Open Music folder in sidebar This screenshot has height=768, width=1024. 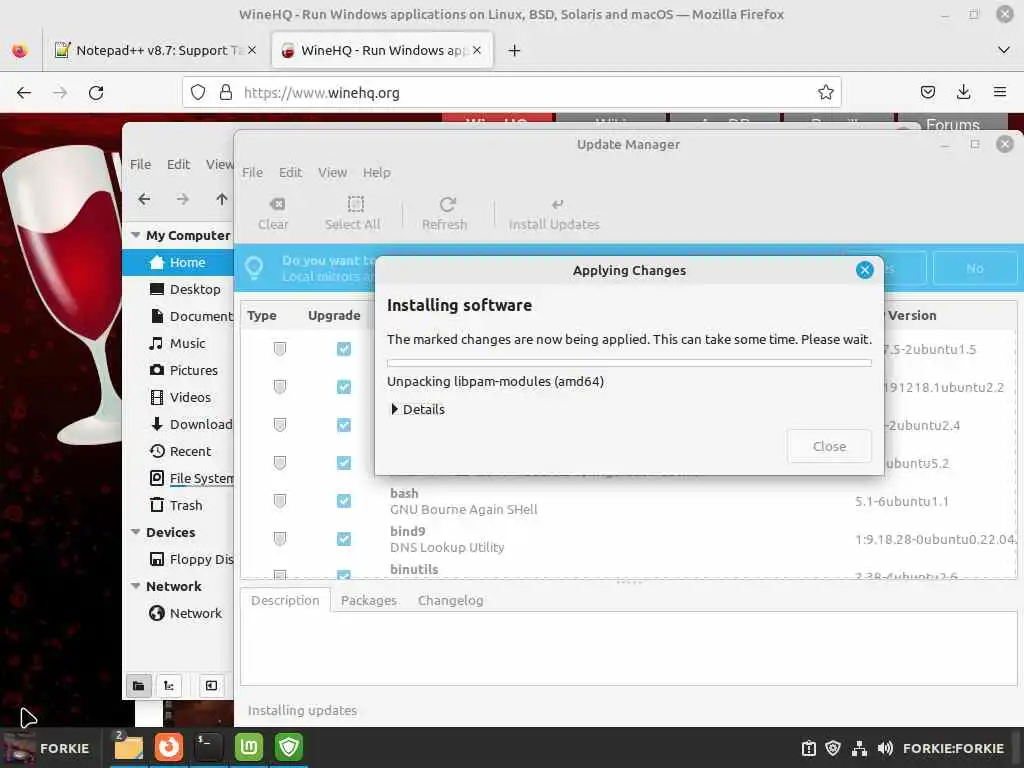tap(178, 344)
